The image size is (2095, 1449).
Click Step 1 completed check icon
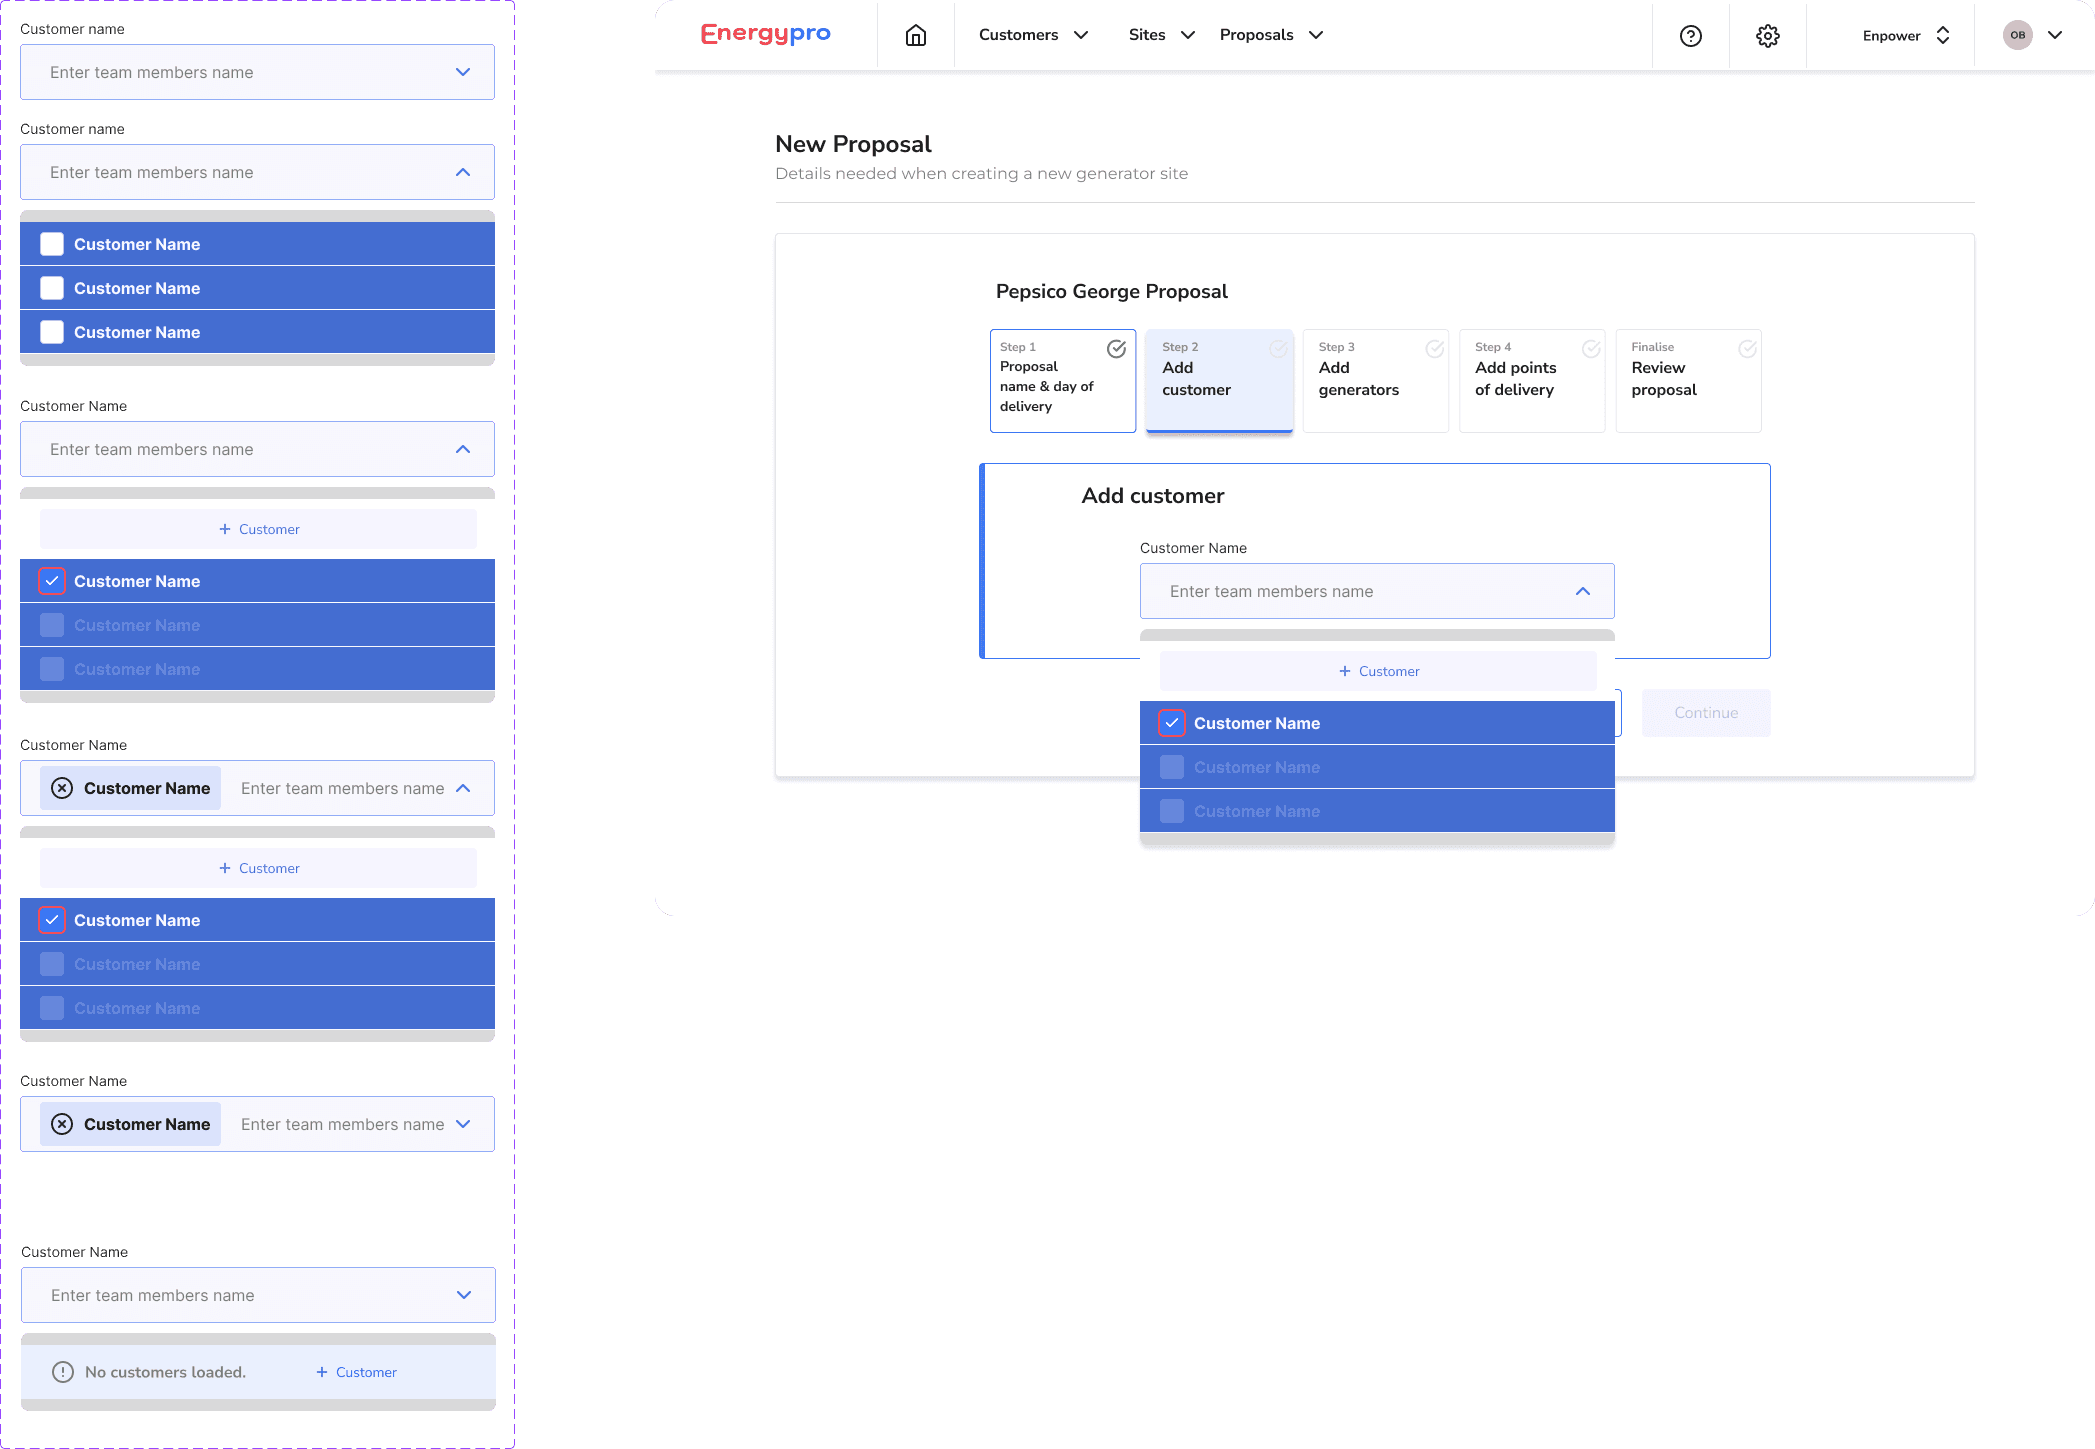[x=1116, y=349]
